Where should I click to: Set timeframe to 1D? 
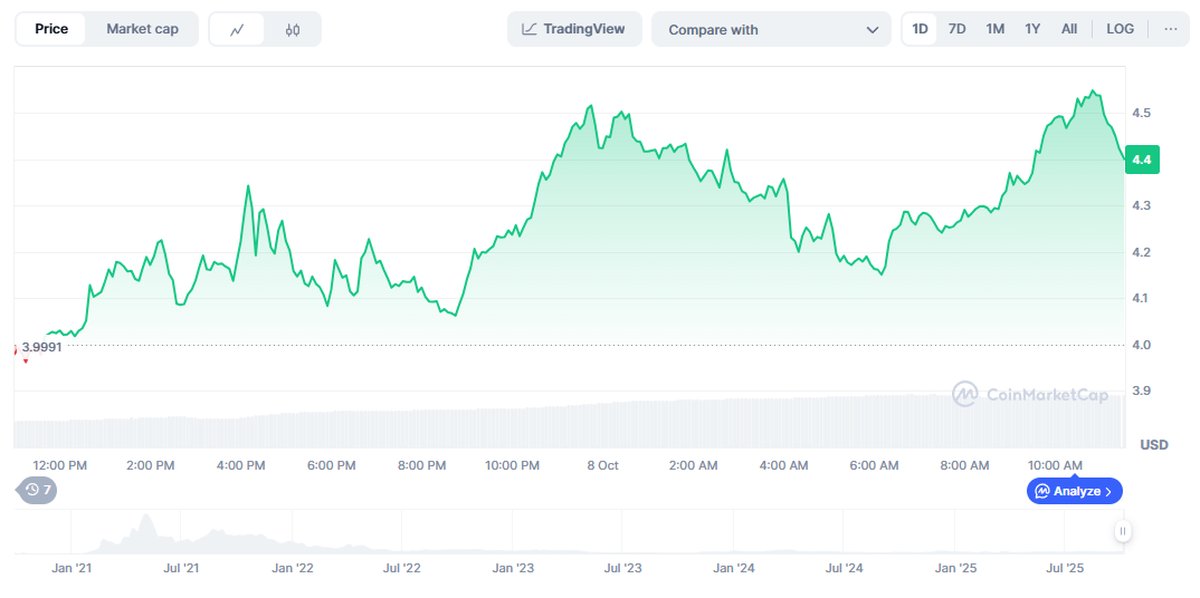click(920, 29)
